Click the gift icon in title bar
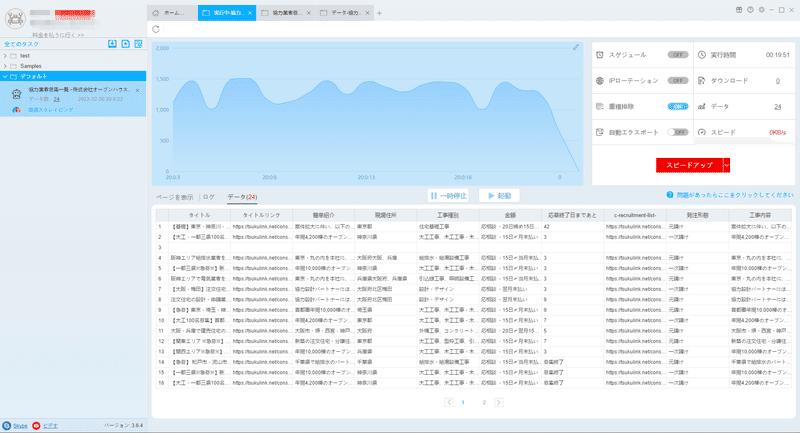The height and width of the screenshot is (433, 800). point(739,10)
